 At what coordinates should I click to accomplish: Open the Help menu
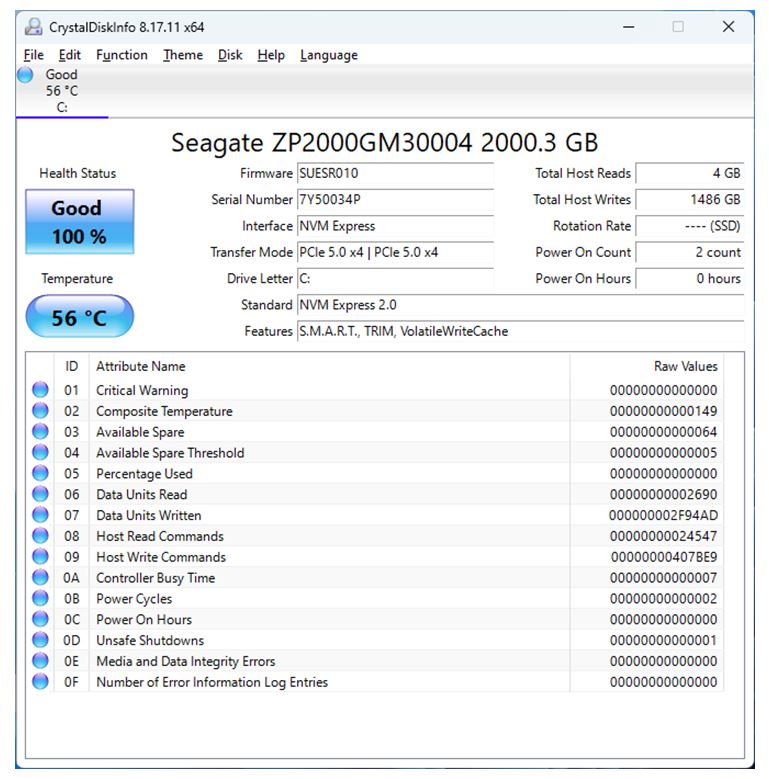(x=271, y=55)
